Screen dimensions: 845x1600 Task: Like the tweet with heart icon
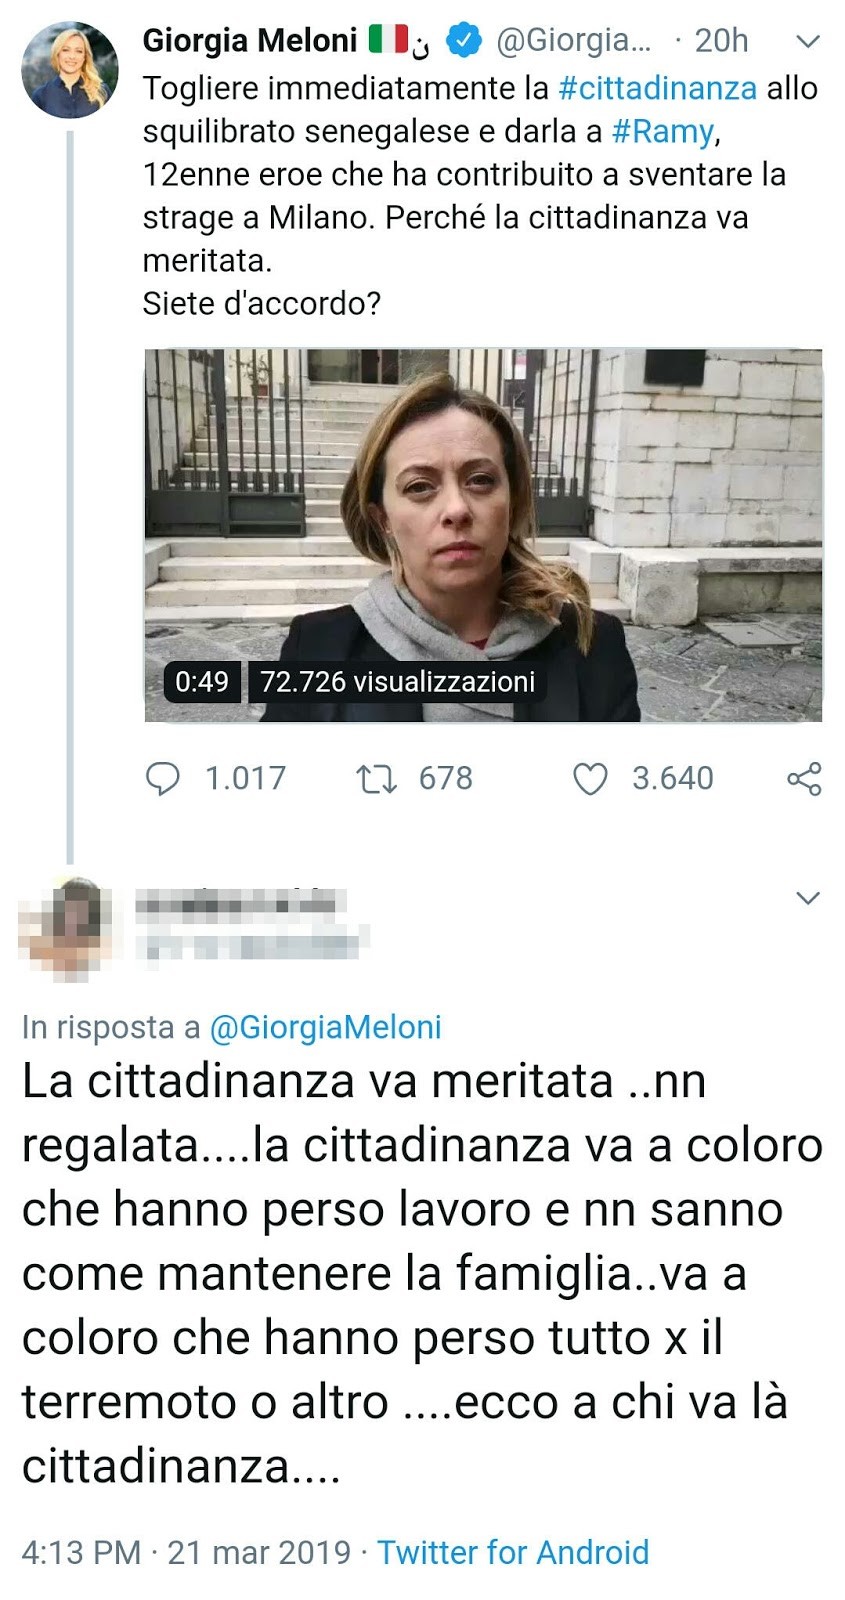tap(590, 778)
